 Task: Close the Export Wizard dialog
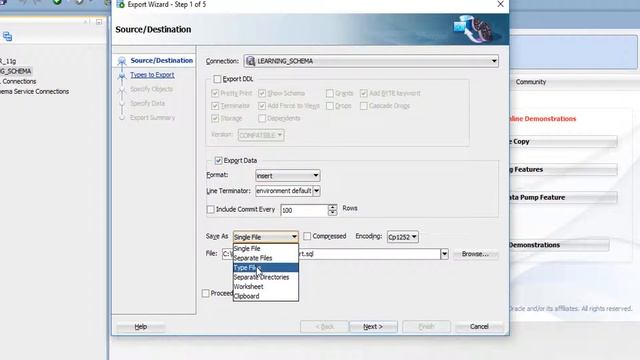click(x=500, y=4)
